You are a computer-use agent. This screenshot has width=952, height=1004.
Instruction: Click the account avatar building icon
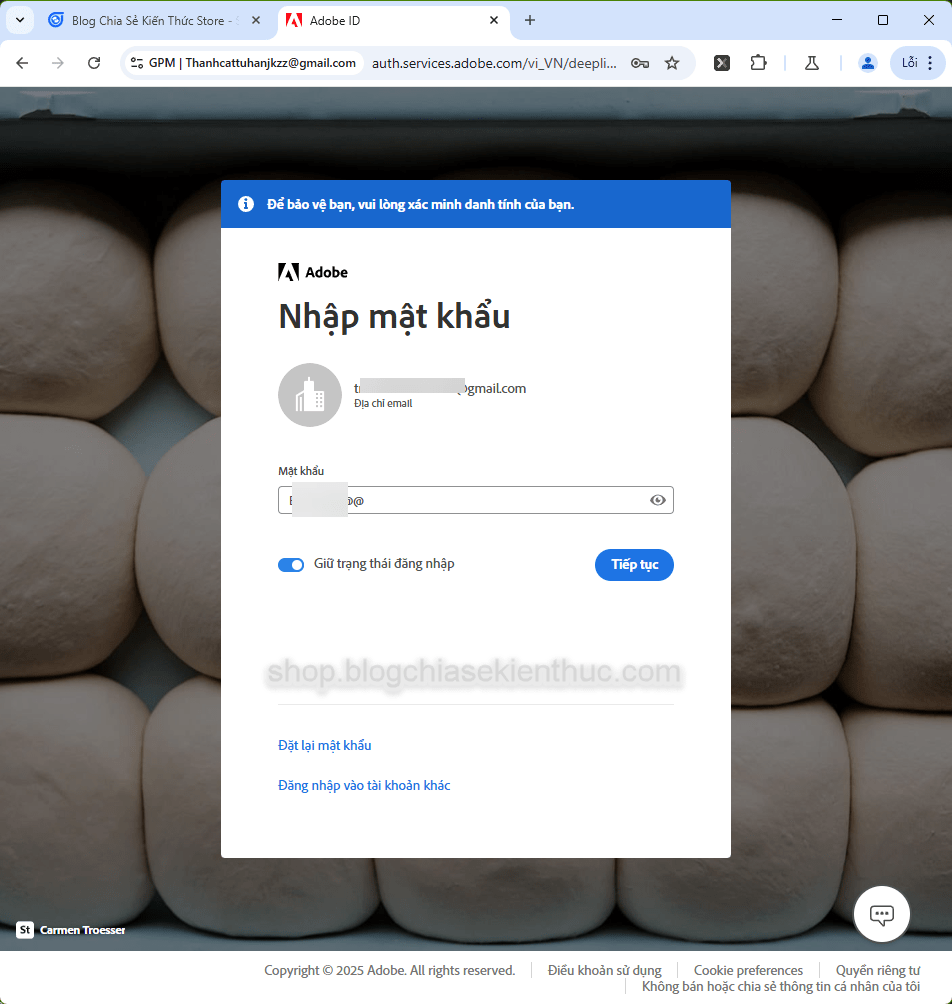[310, 395]
